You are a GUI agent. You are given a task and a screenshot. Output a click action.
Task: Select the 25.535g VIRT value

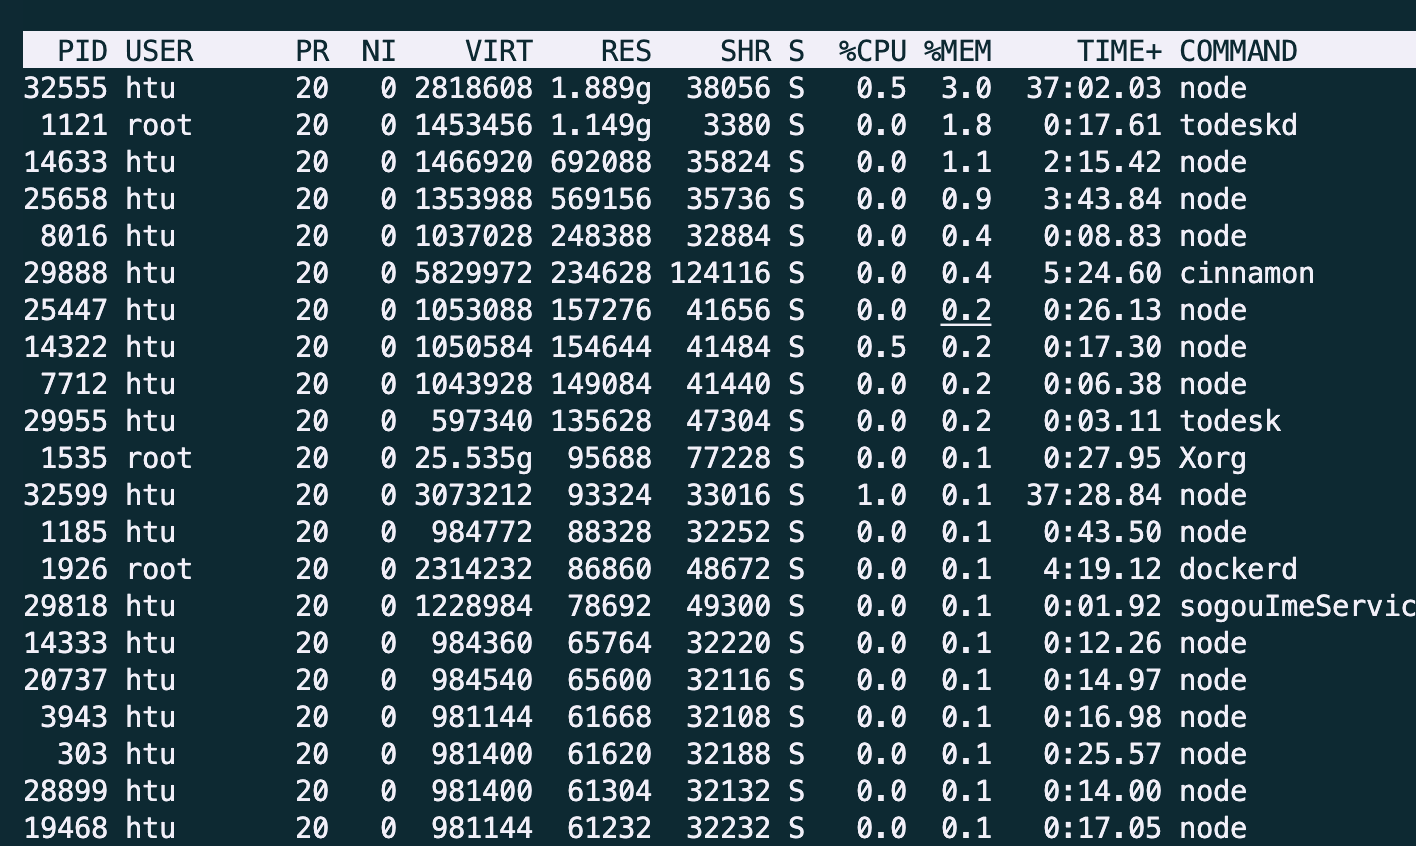click(x=474, y=458)
